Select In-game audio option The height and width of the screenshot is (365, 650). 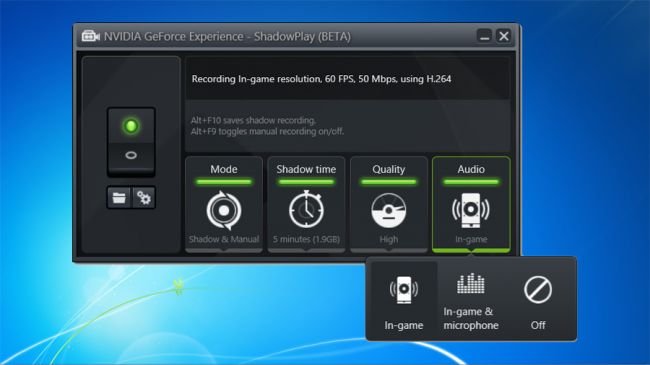click(404, 299)
